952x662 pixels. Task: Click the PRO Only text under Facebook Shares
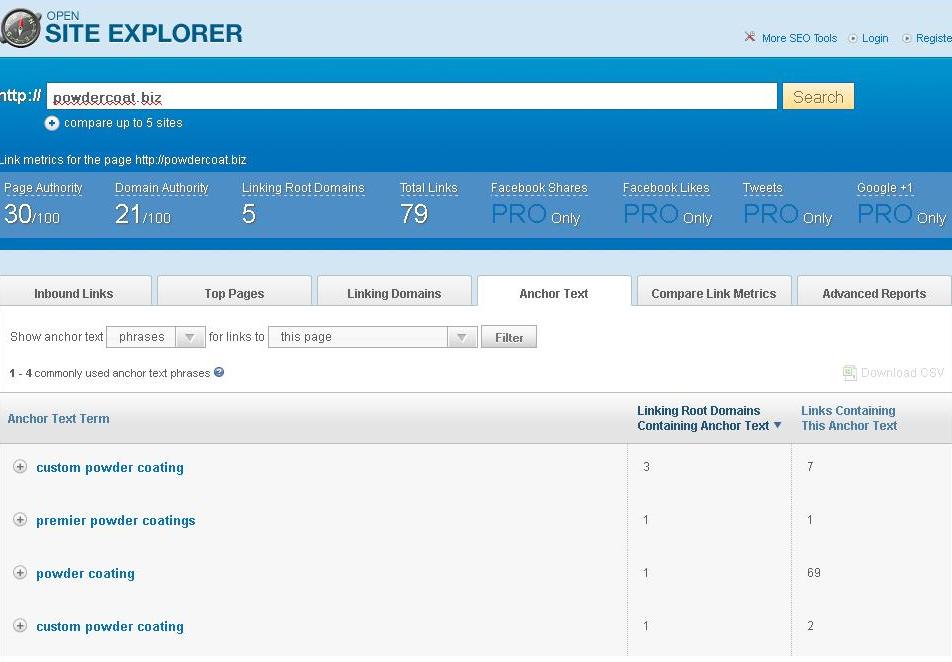click(536, 214)
